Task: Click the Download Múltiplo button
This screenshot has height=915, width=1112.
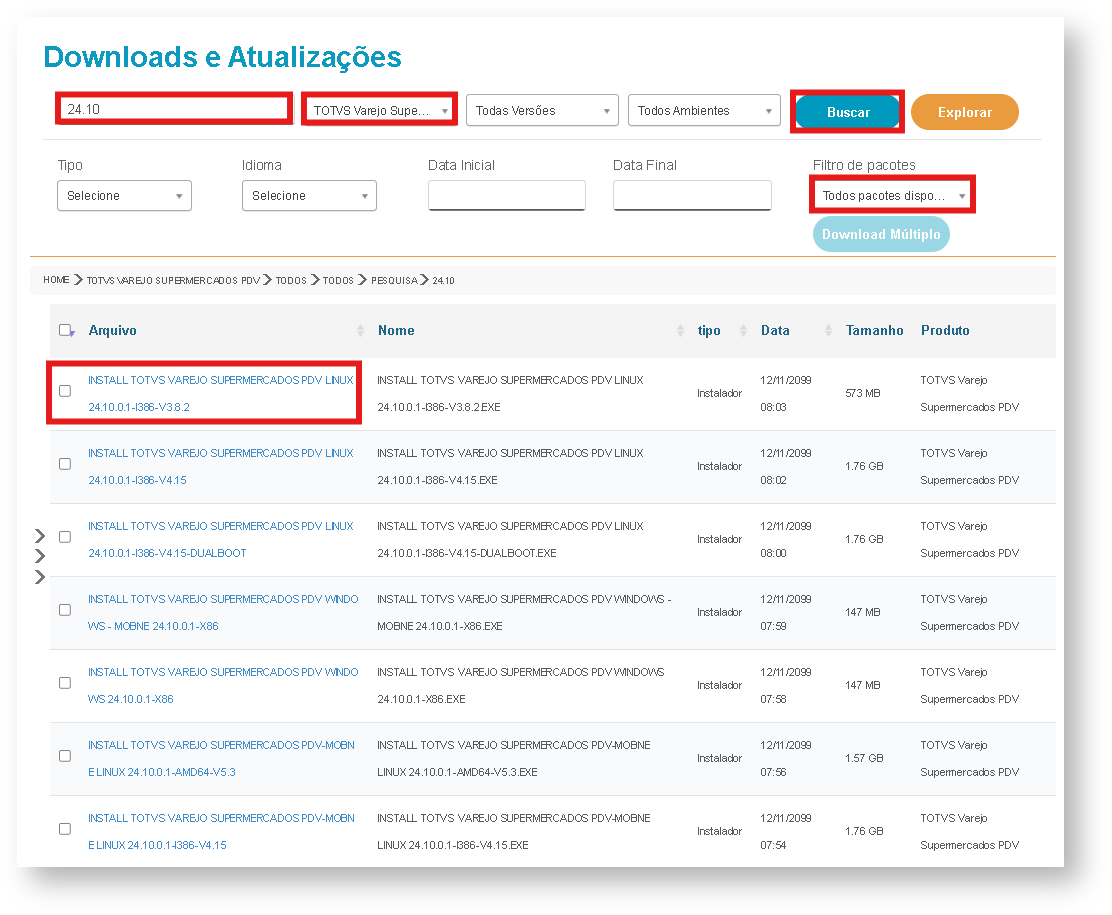Action: click(x=881, y=234)
